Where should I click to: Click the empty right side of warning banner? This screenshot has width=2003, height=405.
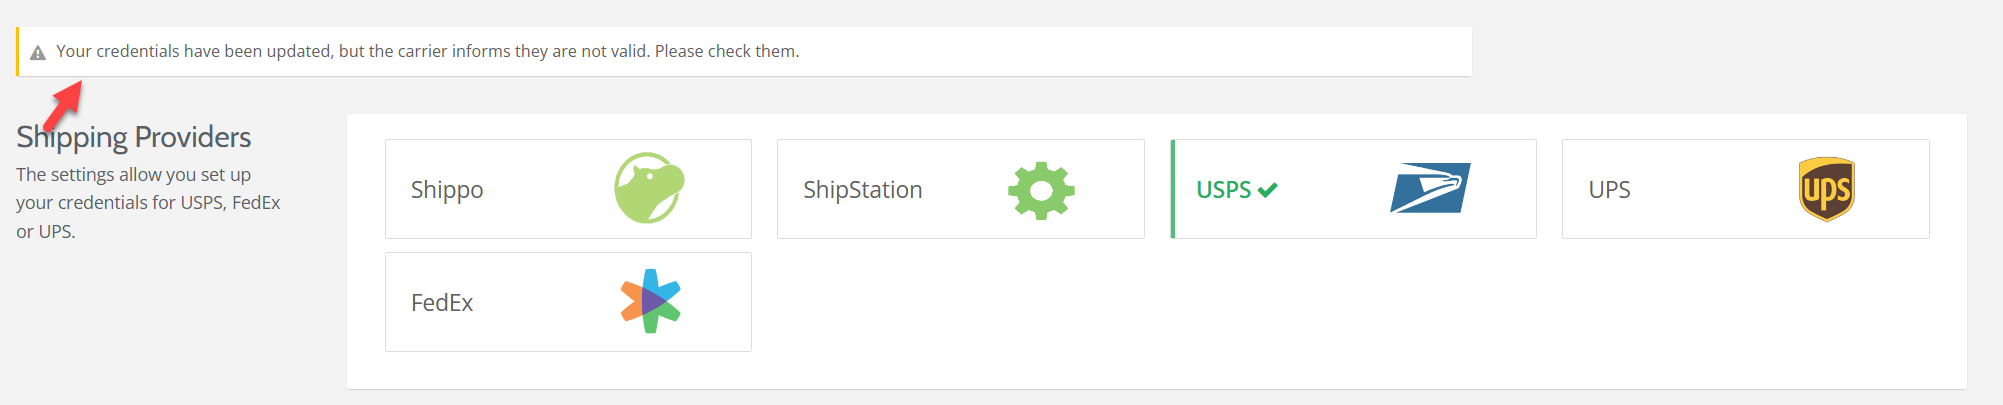click(x=1200, y=52)
